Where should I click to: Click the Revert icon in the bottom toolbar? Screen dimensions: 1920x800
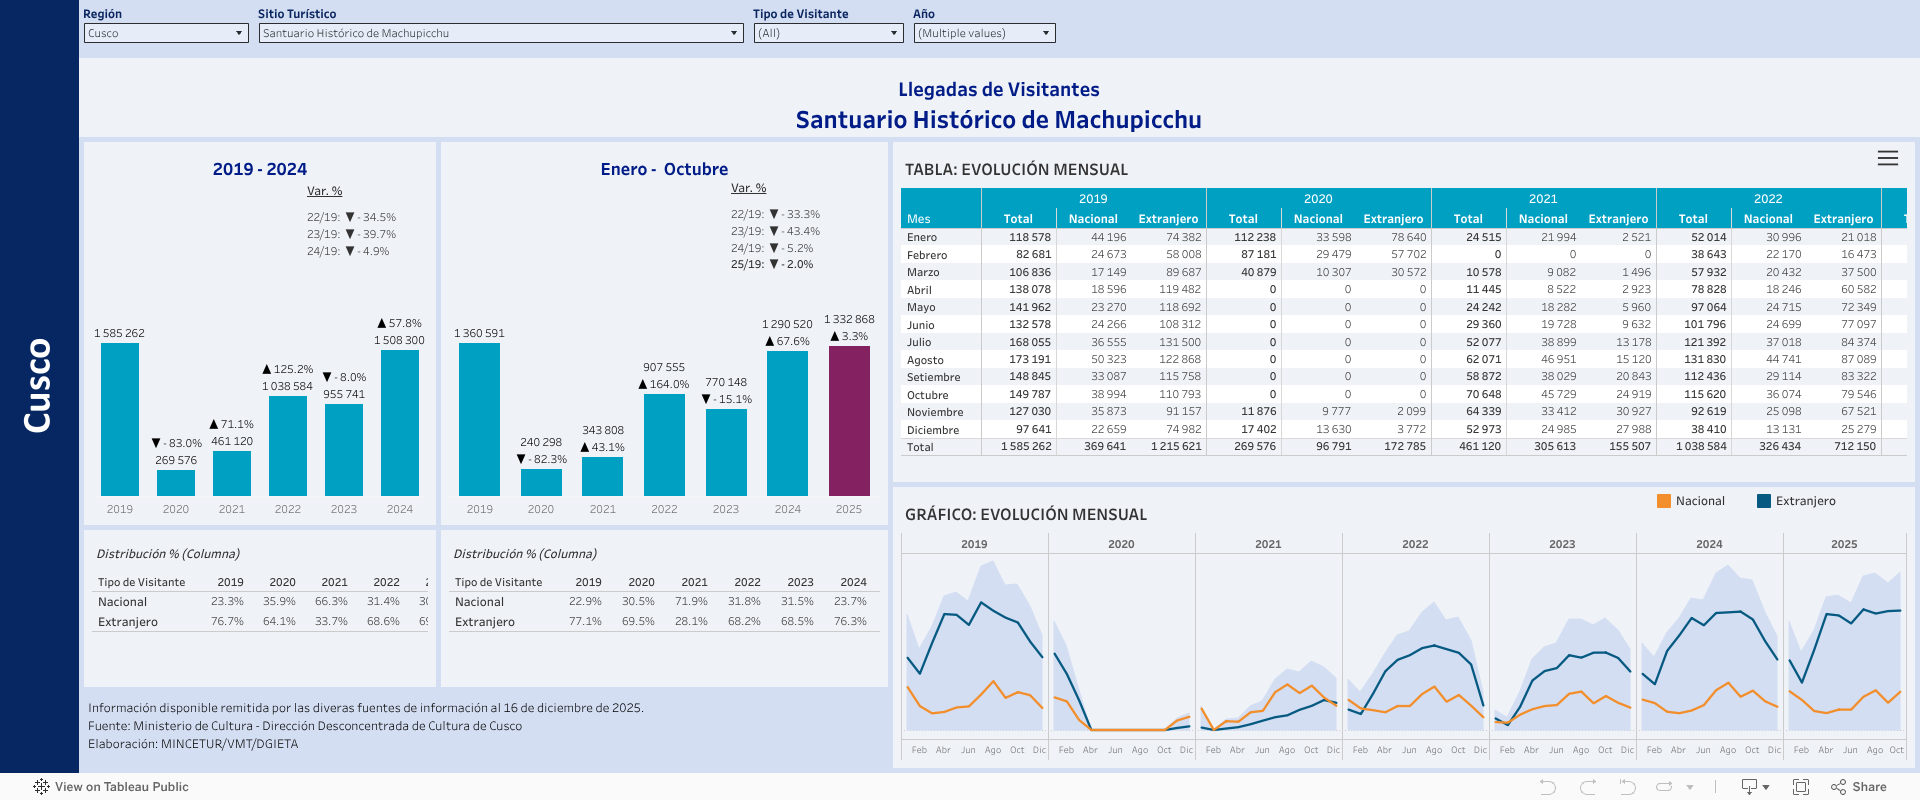point(1627,787)
